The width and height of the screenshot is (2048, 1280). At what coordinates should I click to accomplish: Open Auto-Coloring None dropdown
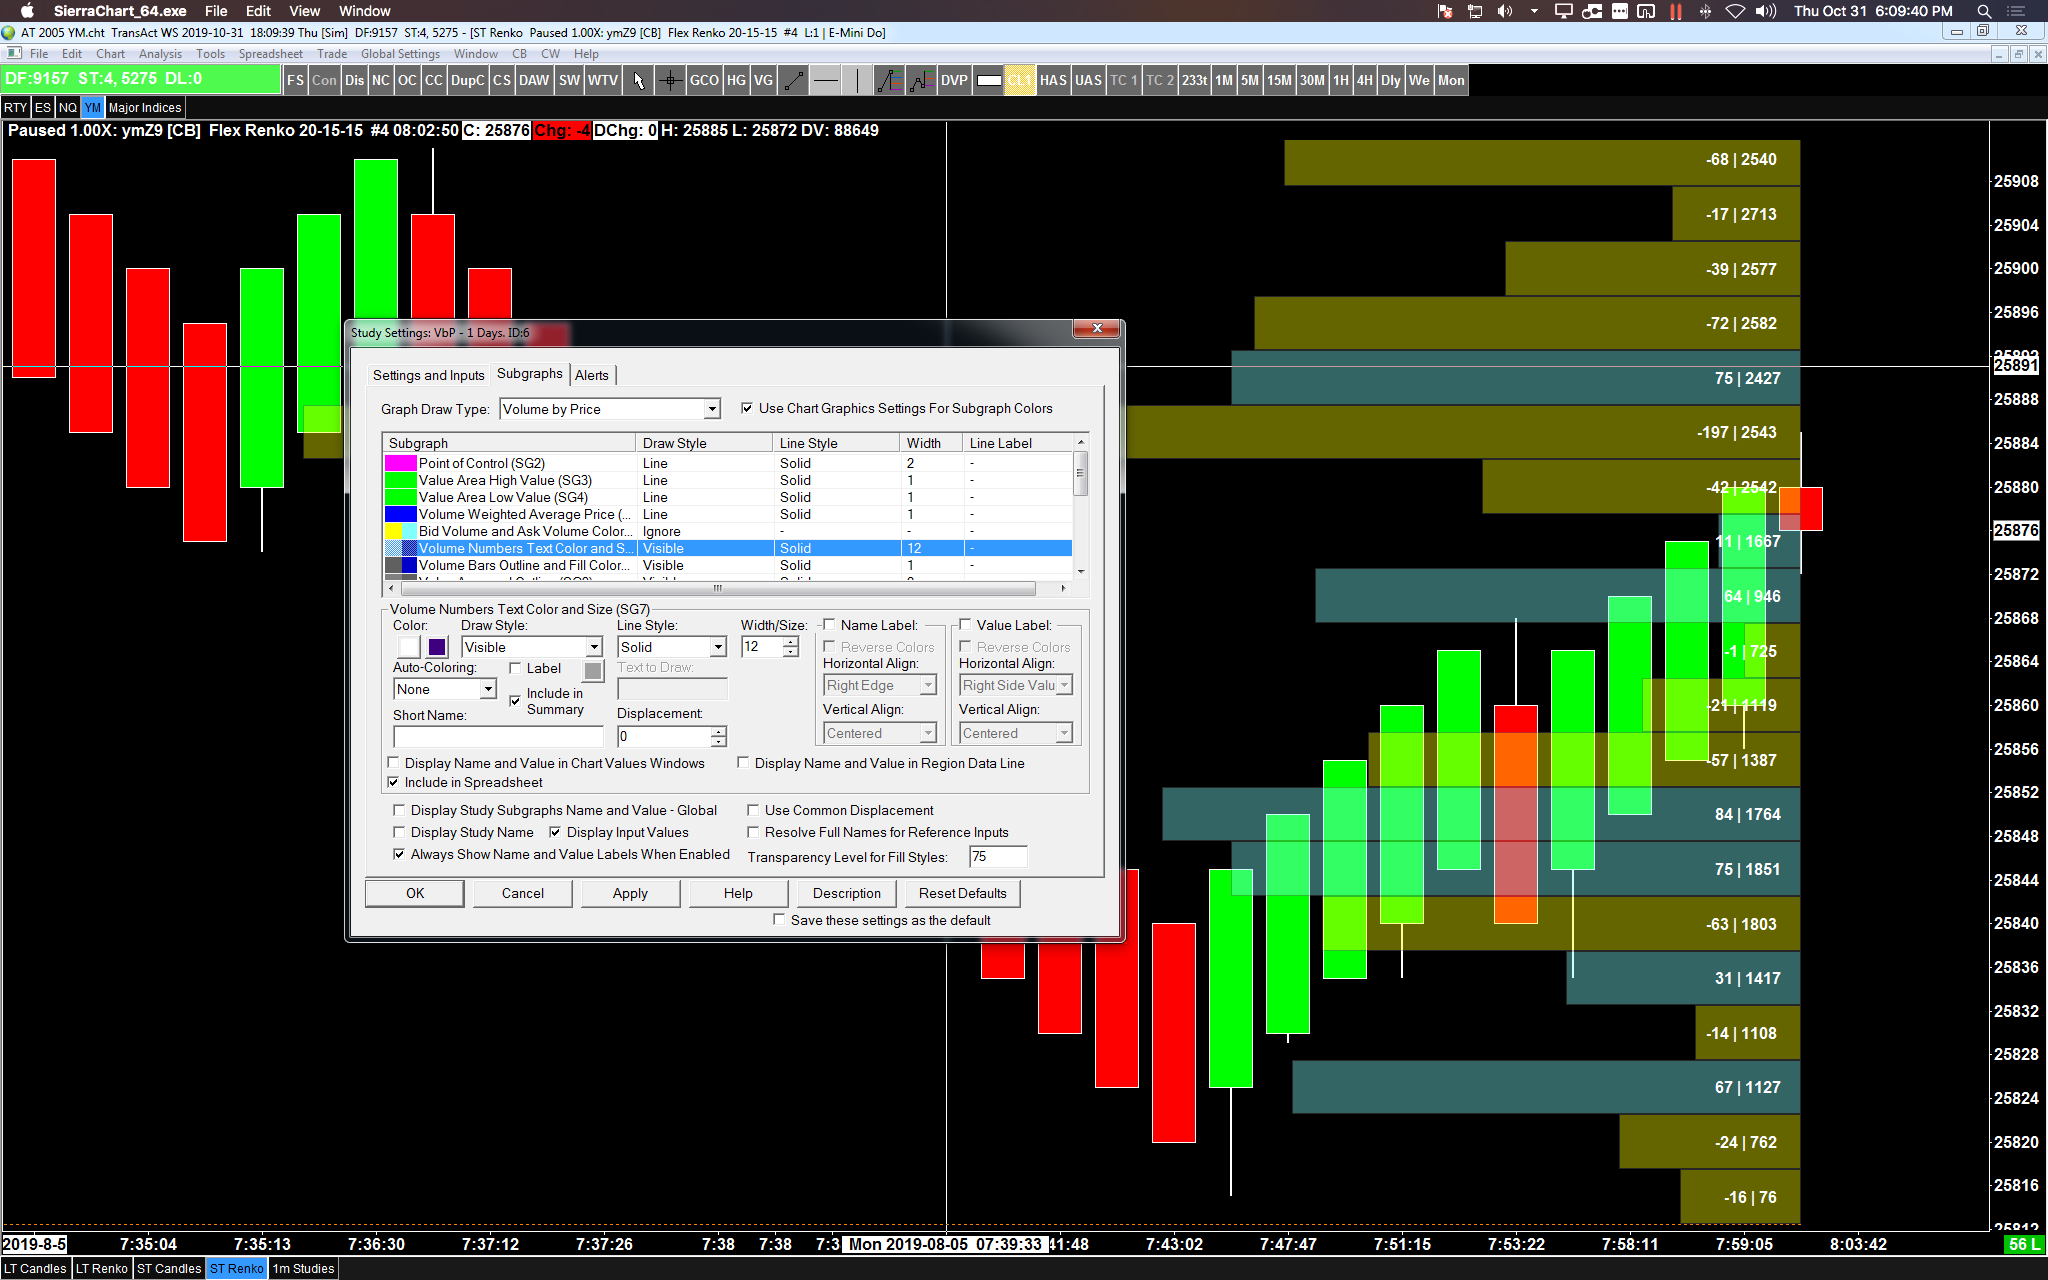pos(487,689)
